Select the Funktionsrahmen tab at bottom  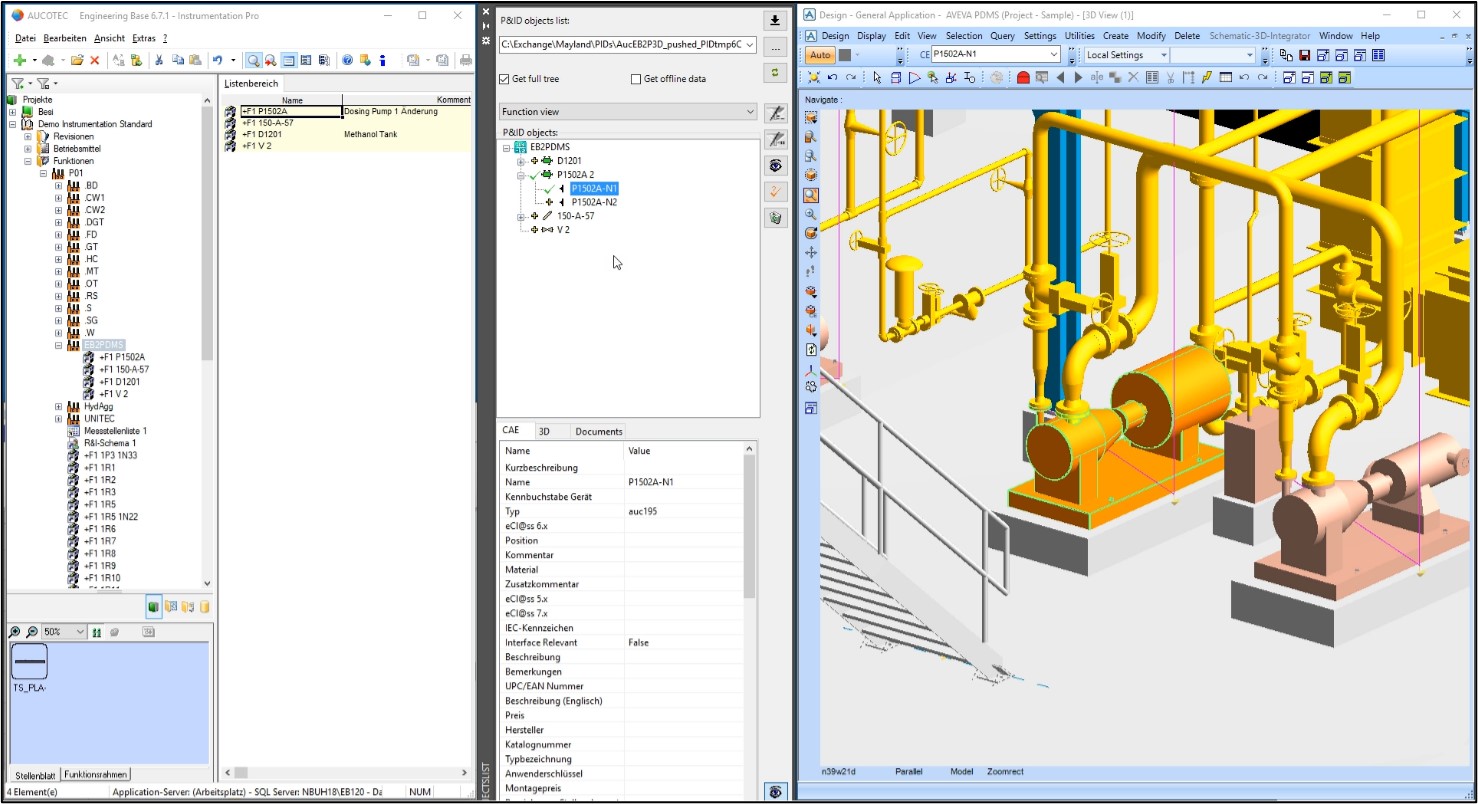95,775
